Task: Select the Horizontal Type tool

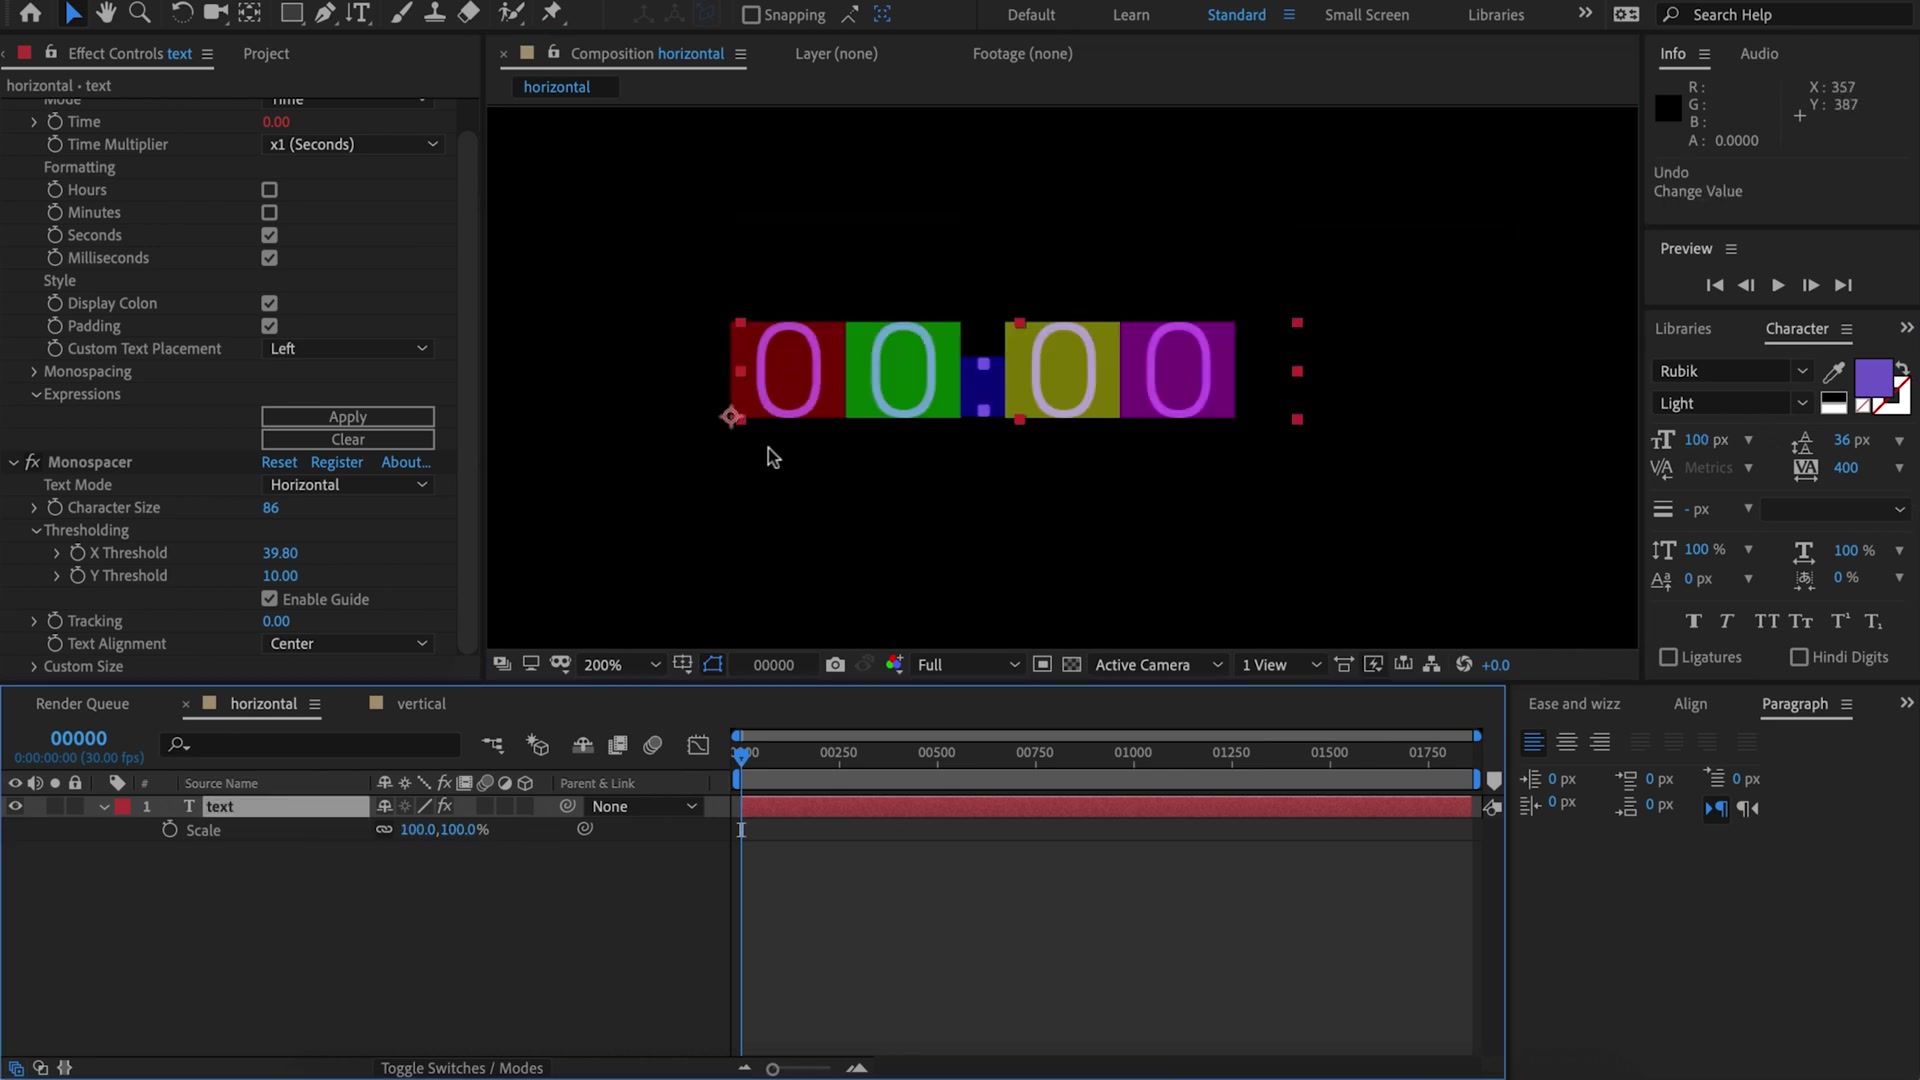Action: (x=359, y=13)
